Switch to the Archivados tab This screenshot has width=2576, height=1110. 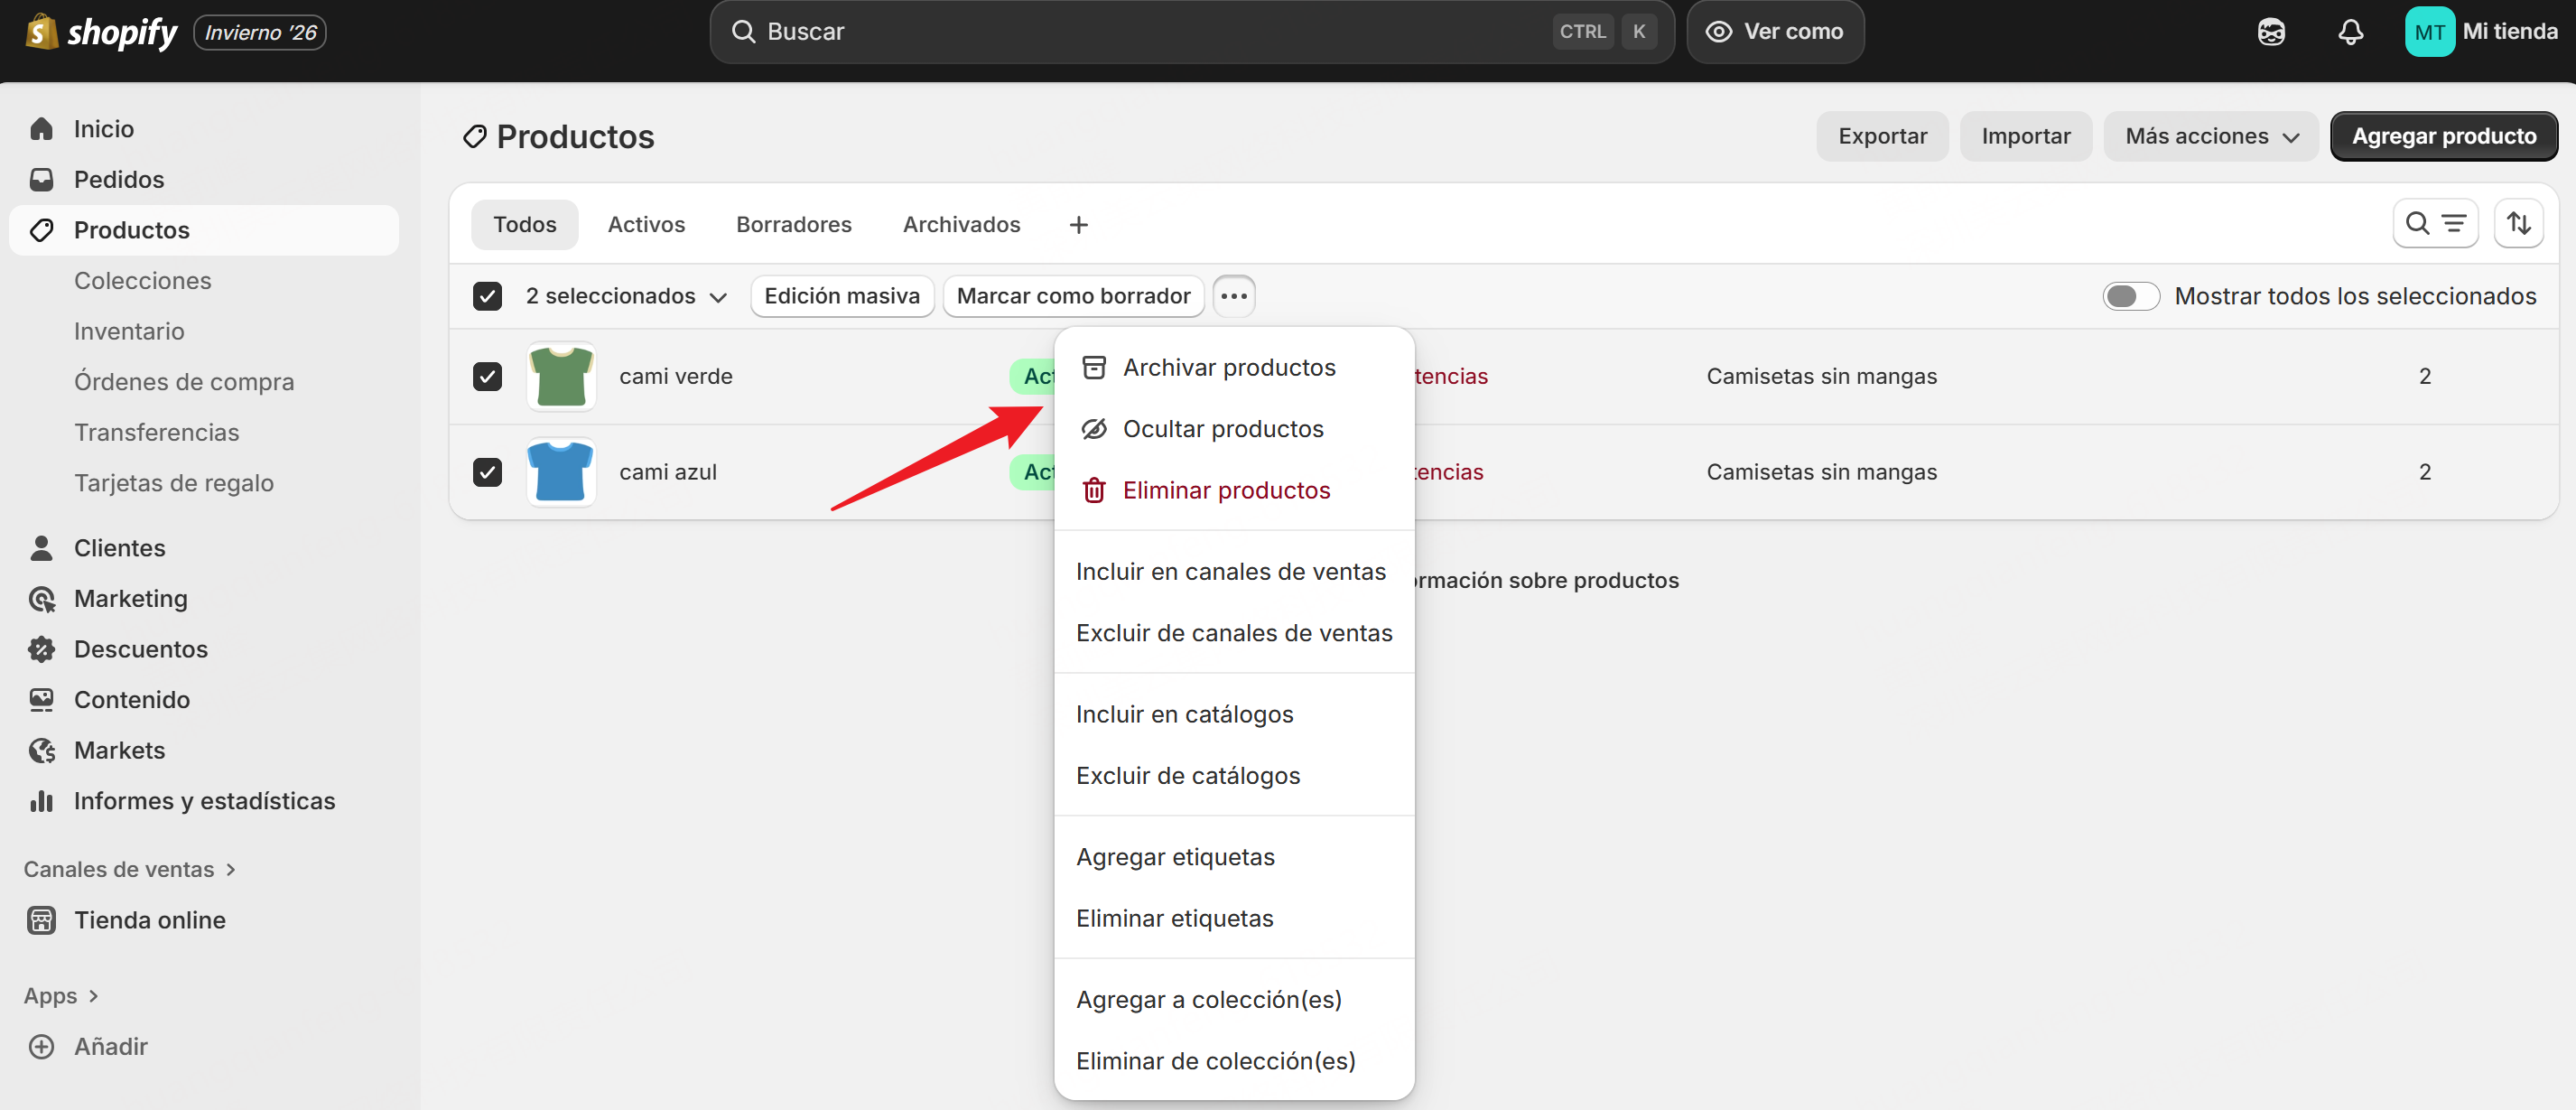(x=961, y=224)
